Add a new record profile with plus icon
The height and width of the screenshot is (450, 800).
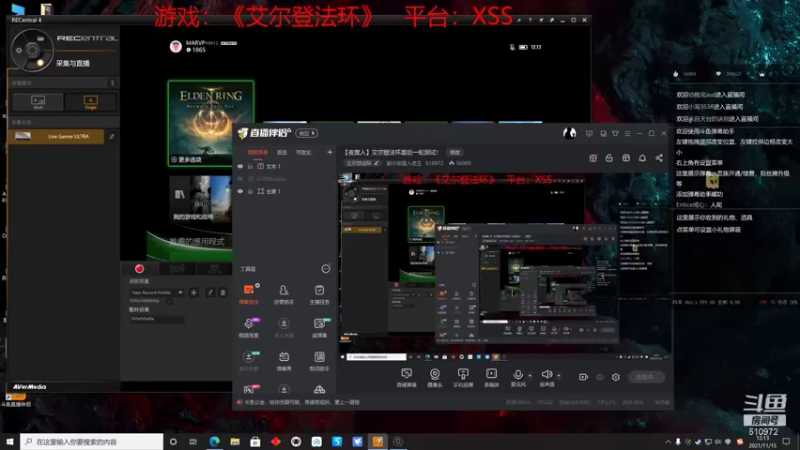(x=193, y=292)
